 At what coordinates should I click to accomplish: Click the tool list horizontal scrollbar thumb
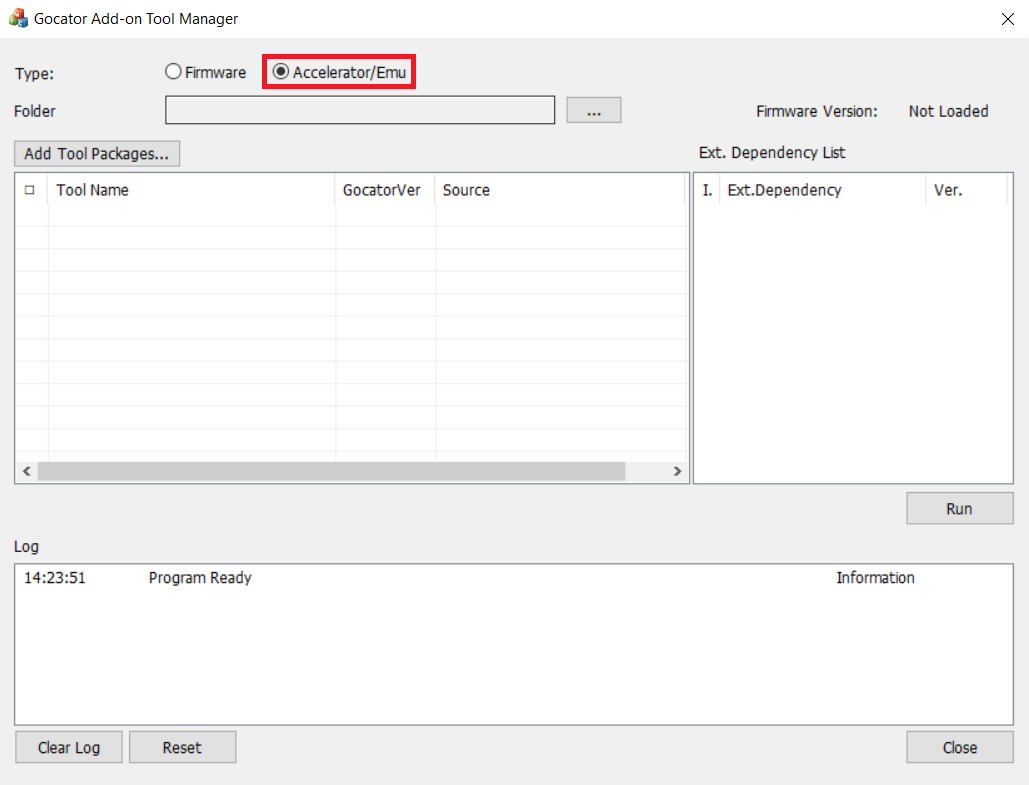point(331,471)
